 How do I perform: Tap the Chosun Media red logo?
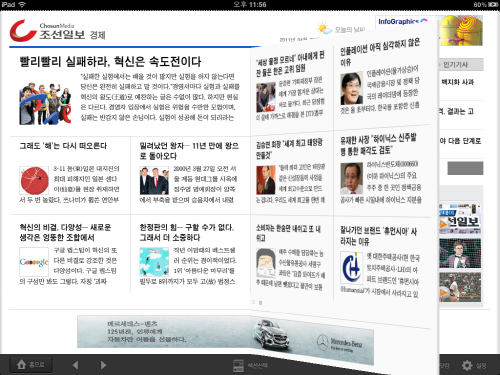tap(23, 31)
